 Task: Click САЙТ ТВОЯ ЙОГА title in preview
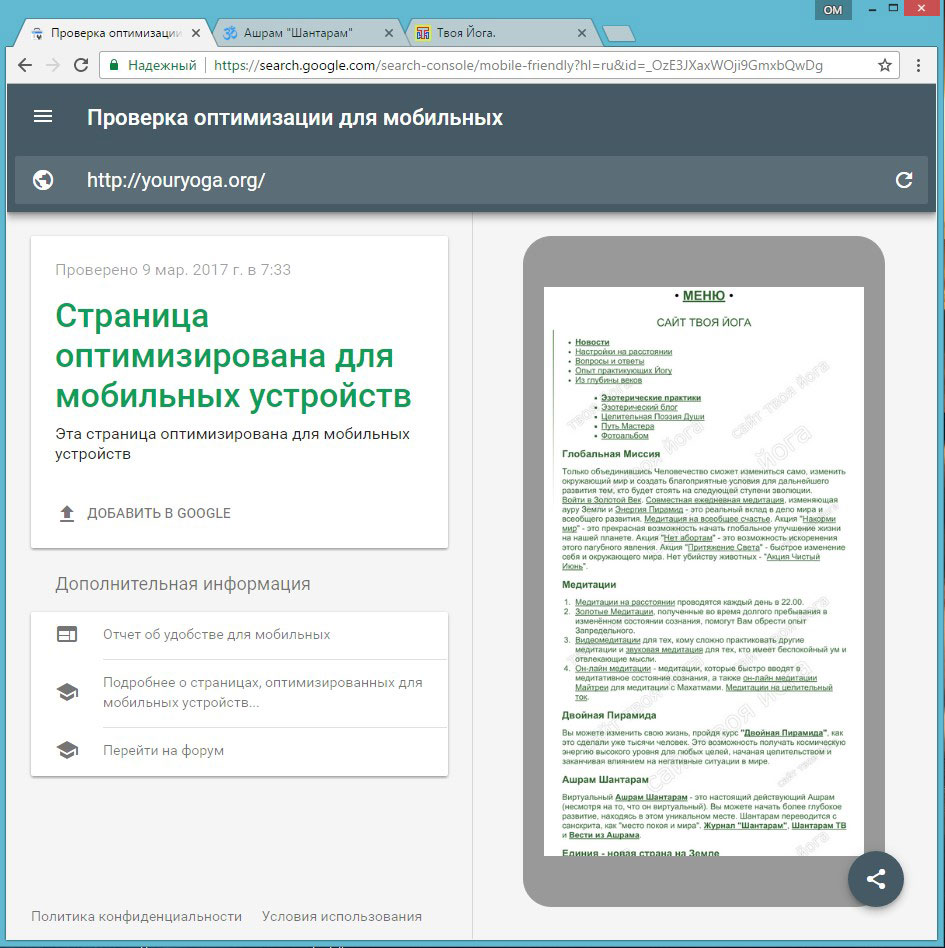tap(703, 323)
